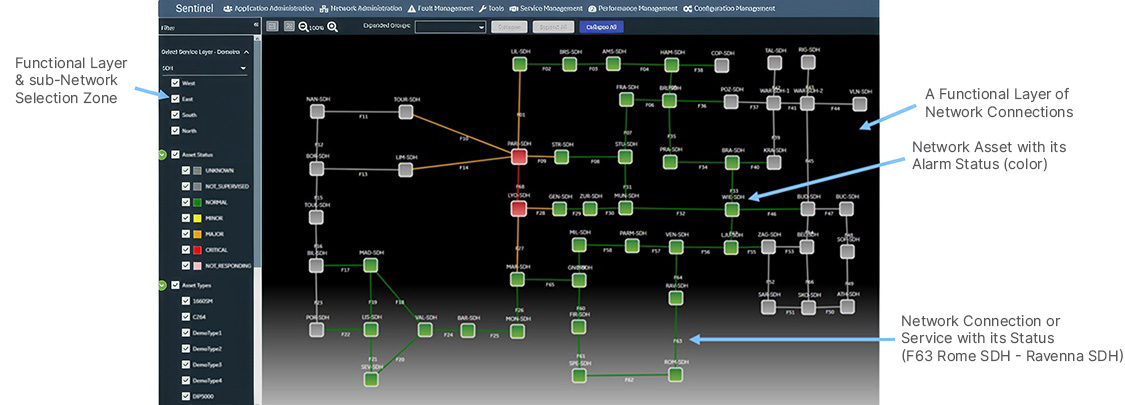Click the yellow MINOR status color swatch

[x=198, y=218]
